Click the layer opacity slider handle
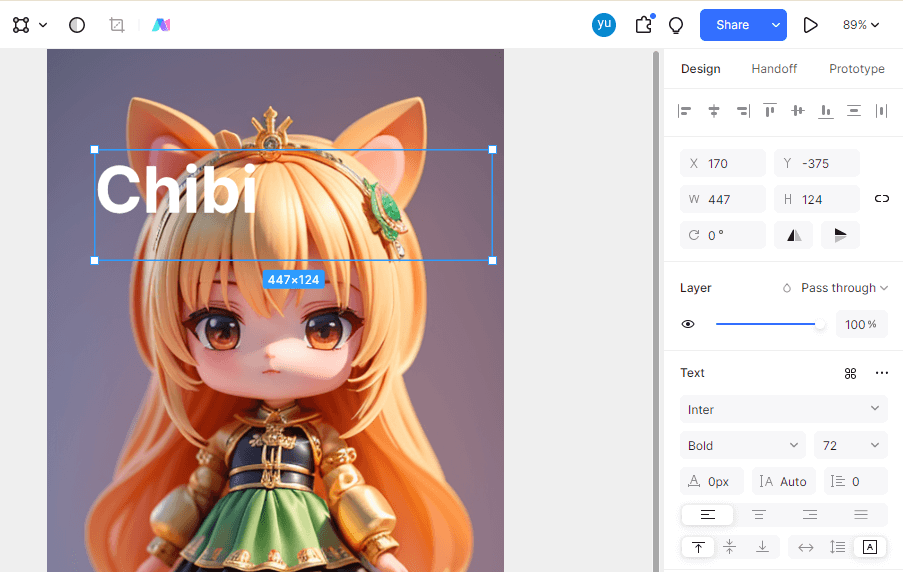Screen dimensions: 903x572 click(x=819, y=324)
